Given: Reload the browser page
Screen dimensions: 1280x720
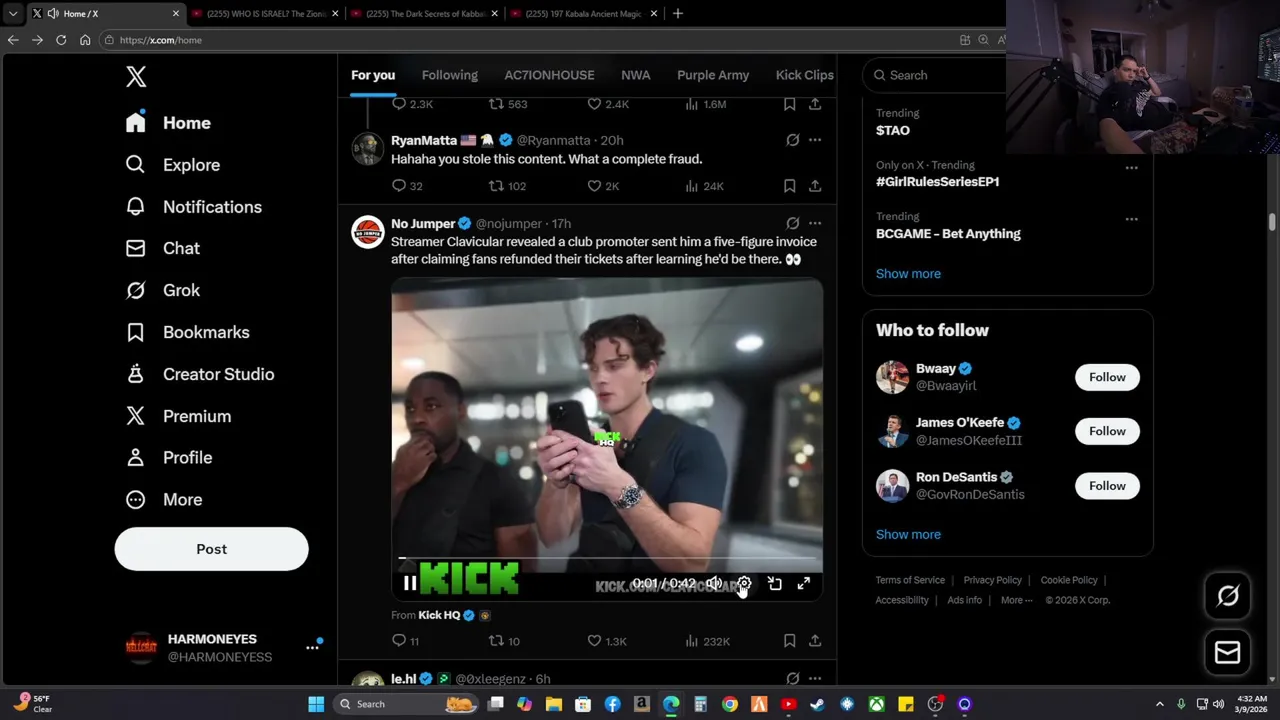Looking at the screenshot, I should [x=61, y=40].
